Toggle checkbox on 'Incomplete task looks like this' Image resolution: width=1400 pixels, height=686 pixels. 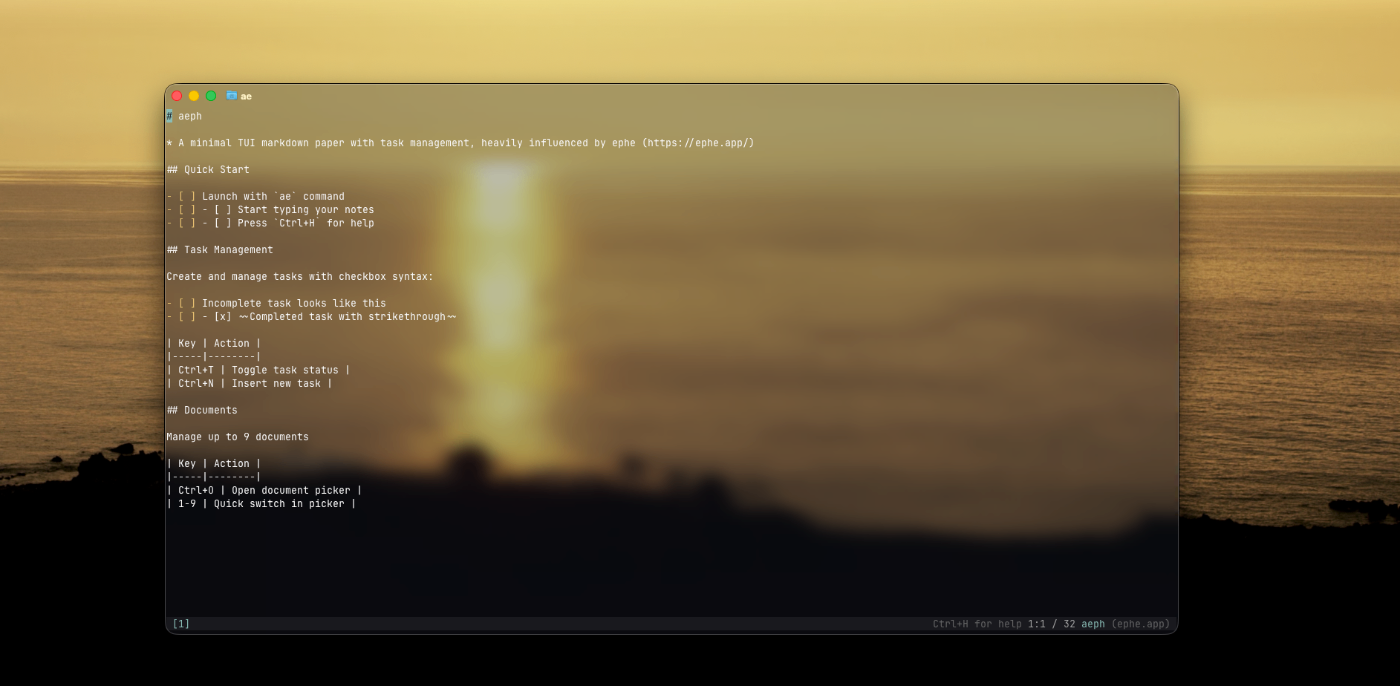coord(187,304)
